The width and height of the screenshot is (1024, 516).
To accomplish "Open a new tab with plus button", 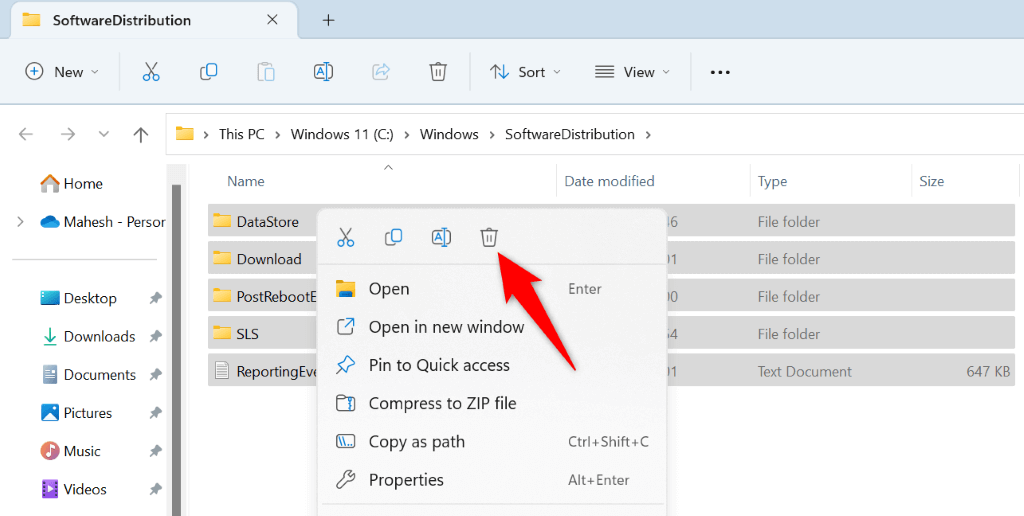I will (x=328, y=20).
